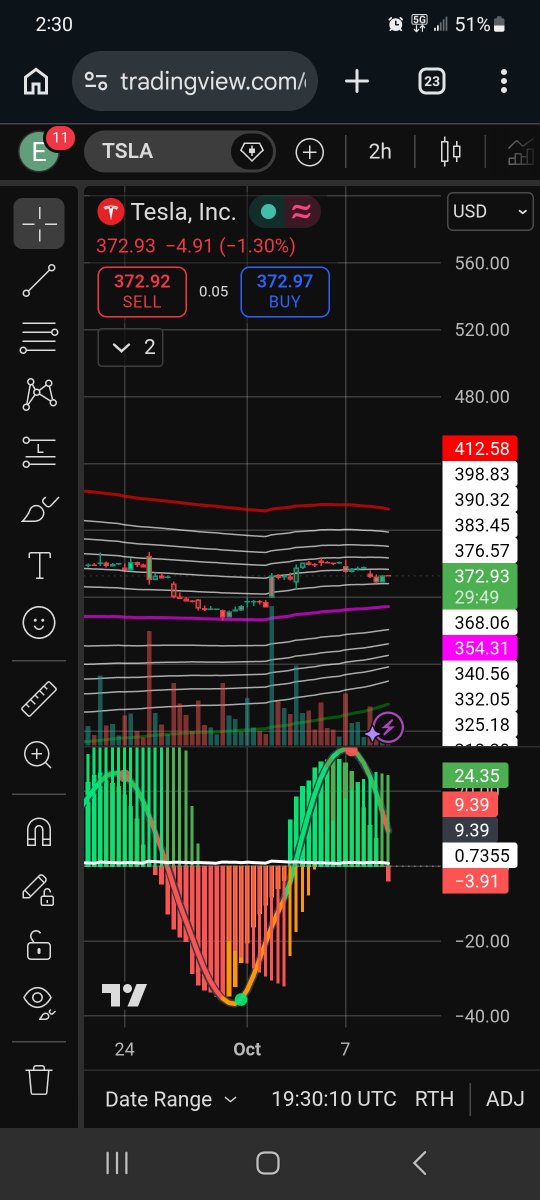Change the 2h chart interval
This screenshot has width=540, height=1200.
click(x=380, y=152)
